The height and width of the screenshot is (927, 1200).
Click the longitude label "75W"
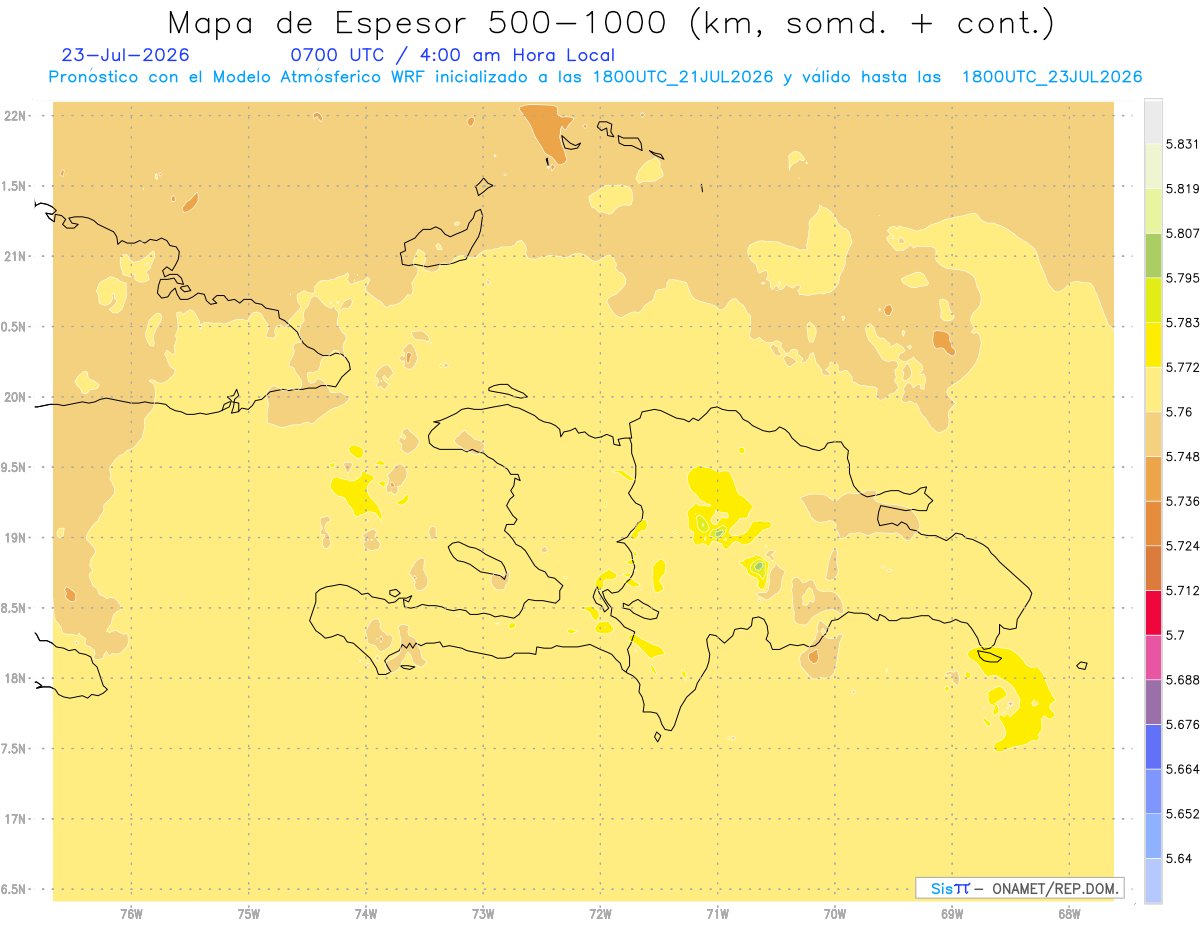coord(249,915)
